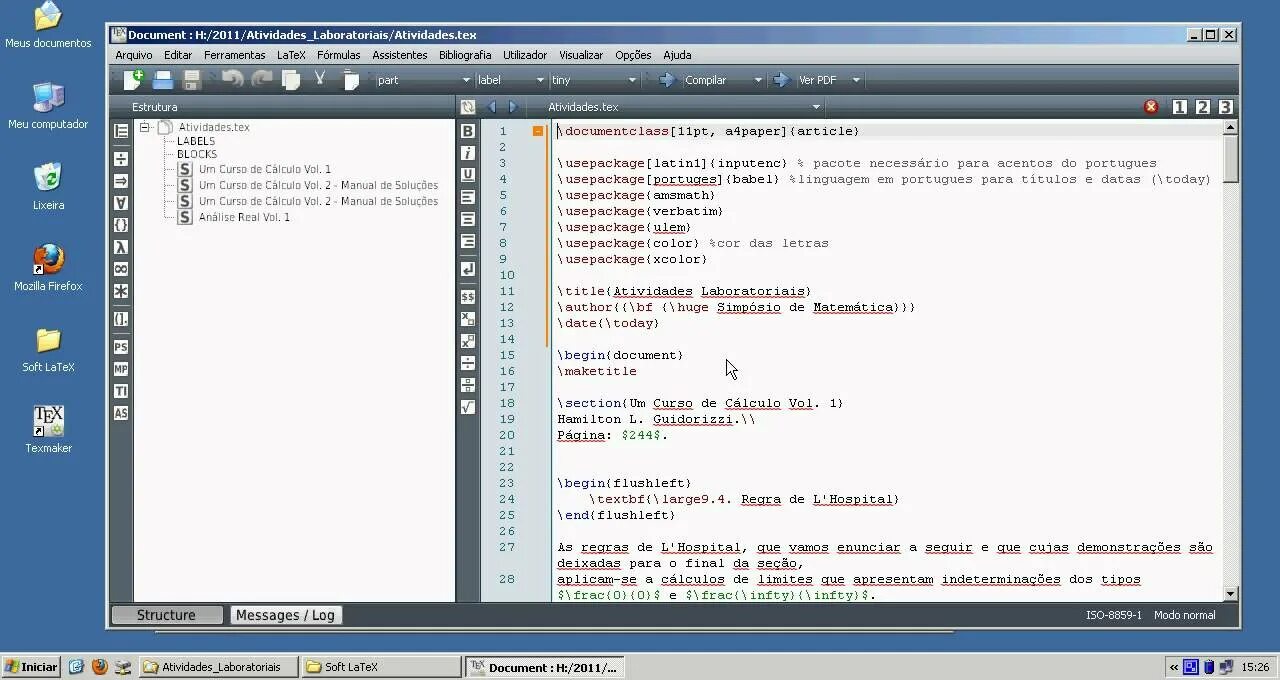Screen dimensions: 1280x680
Task: Apply italic with the i icon
Action: pyautogui.click(x=467, y=153)
